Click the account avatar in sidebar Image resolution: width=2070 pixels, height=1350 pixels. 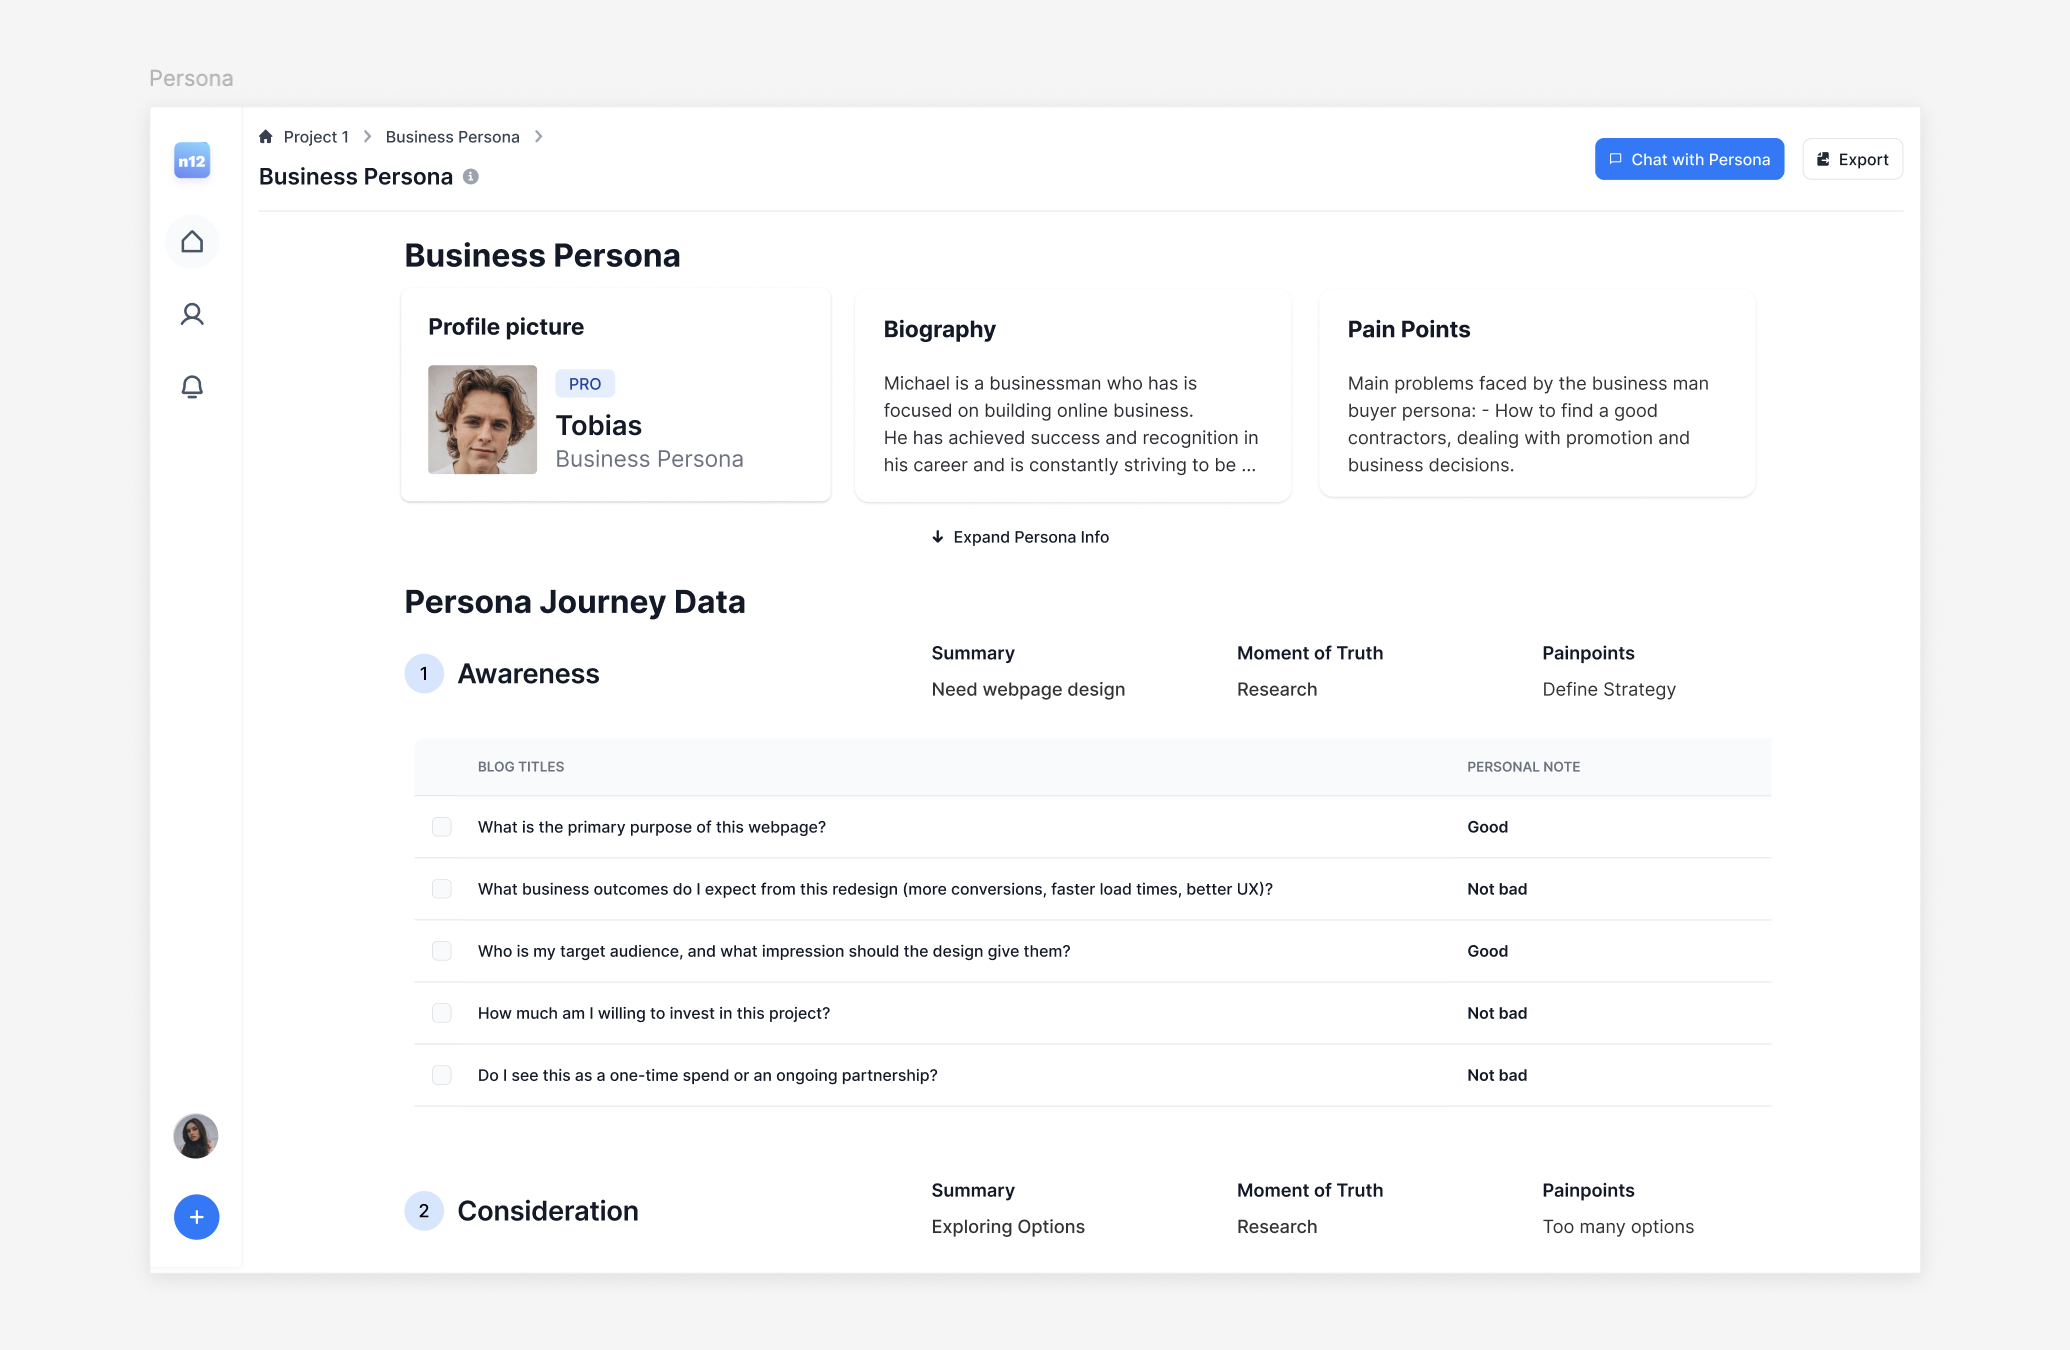tap(196, 1136)
